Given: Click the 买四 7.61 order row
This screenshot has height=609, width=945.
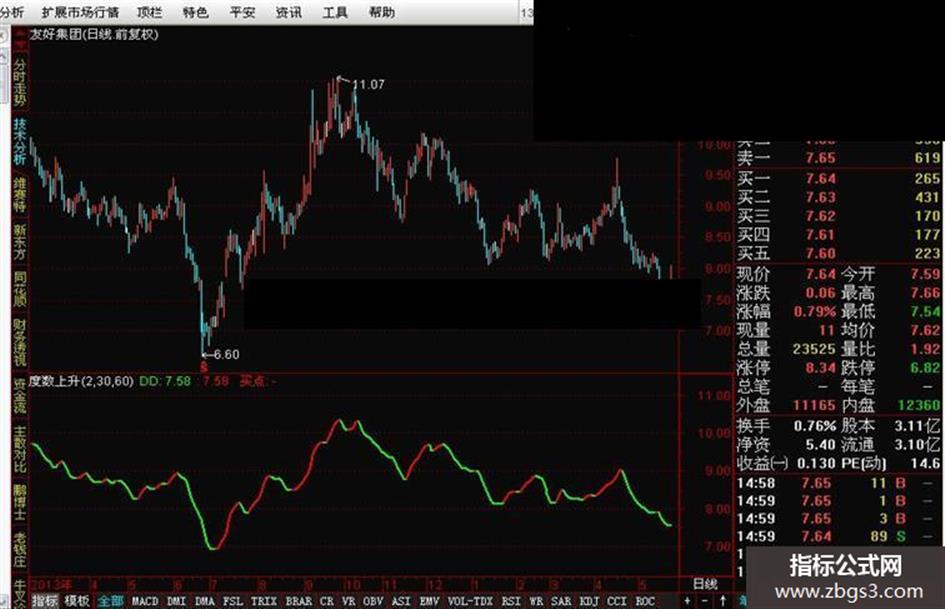Looking at the screenshot, I should (838, 235).
